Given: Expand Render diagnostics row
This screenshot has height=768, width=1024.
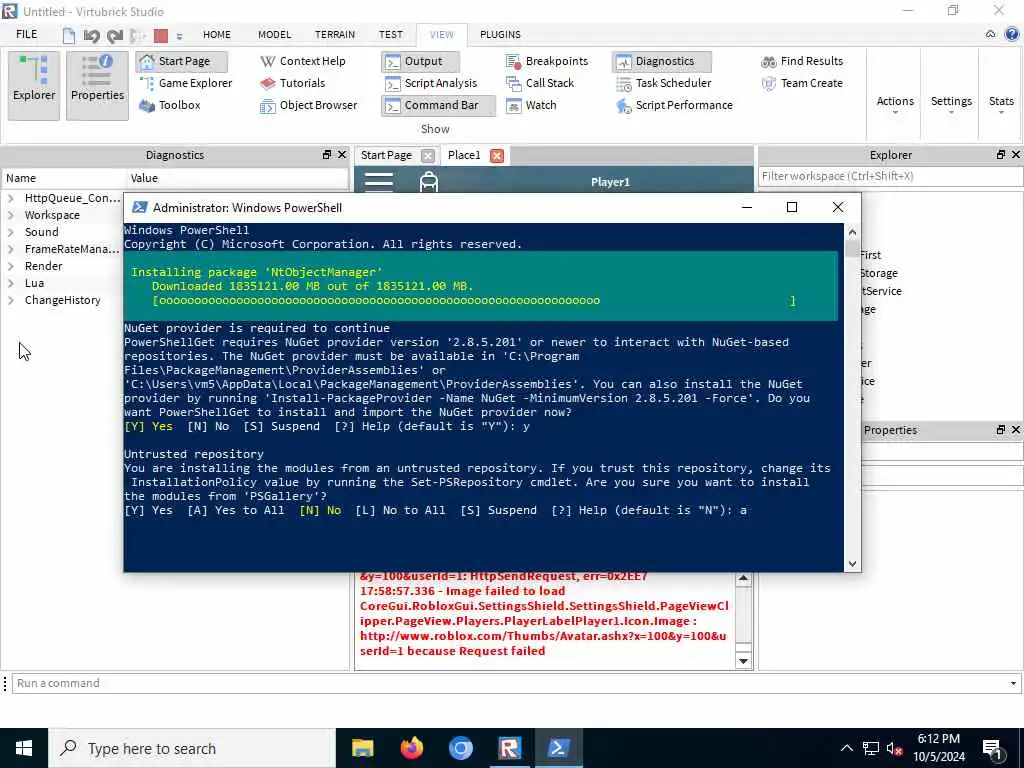Looking at the screenshot, I should 10,266.
